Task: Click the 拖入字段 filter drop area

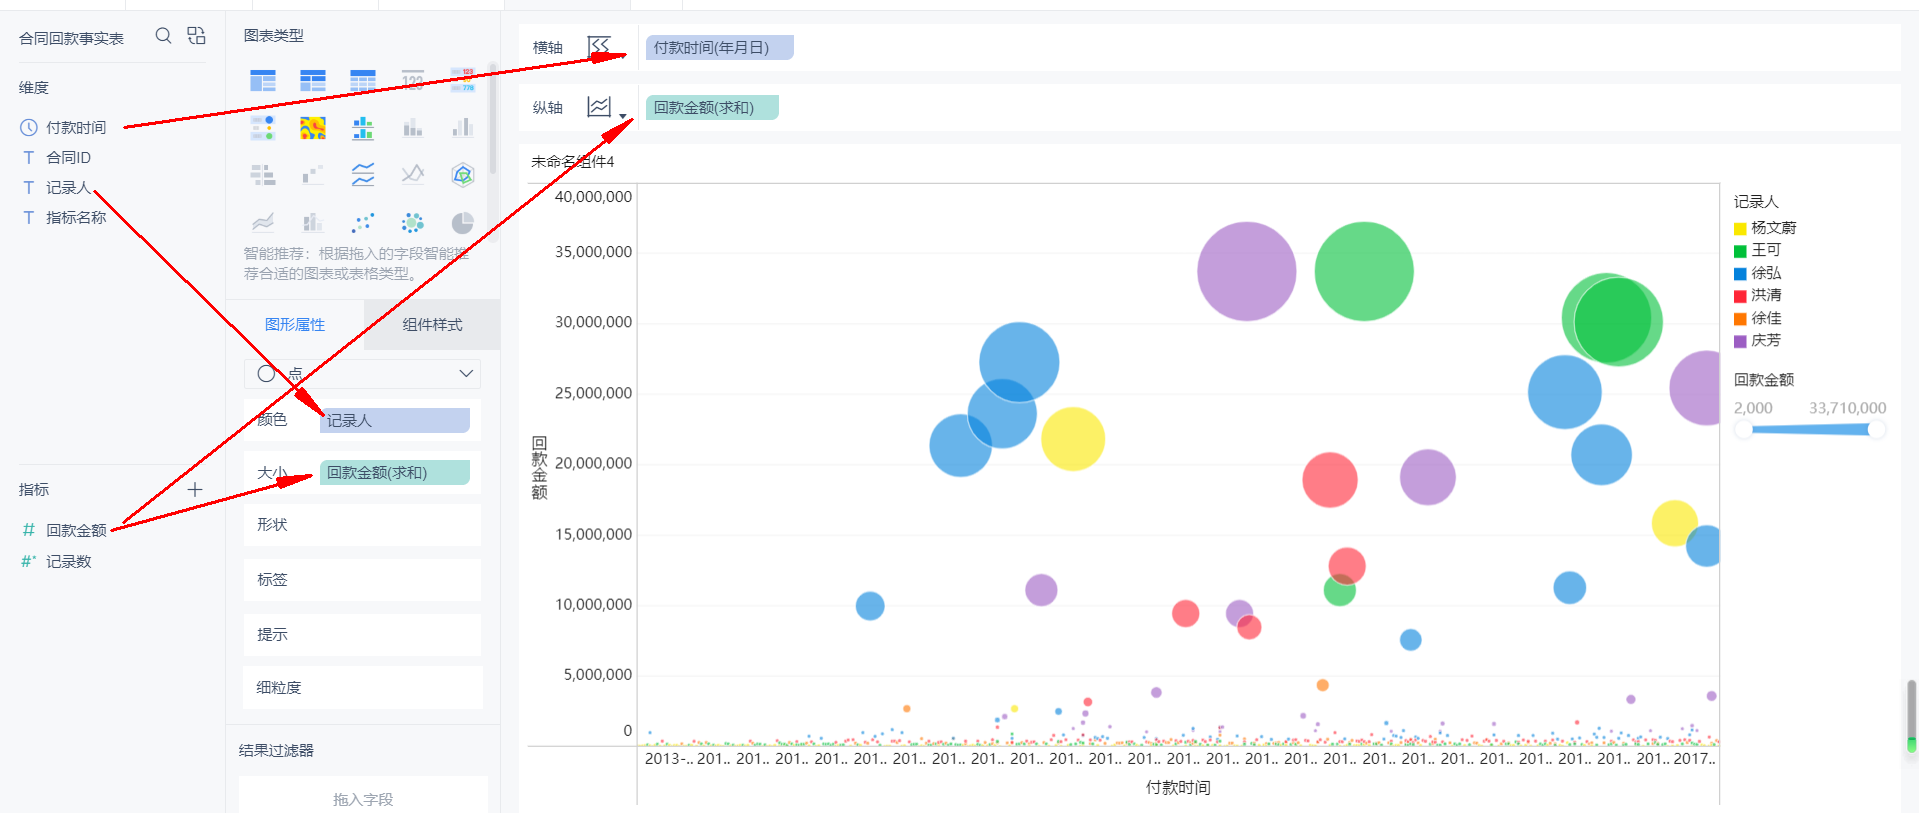Action: click(x=363, y=798)
